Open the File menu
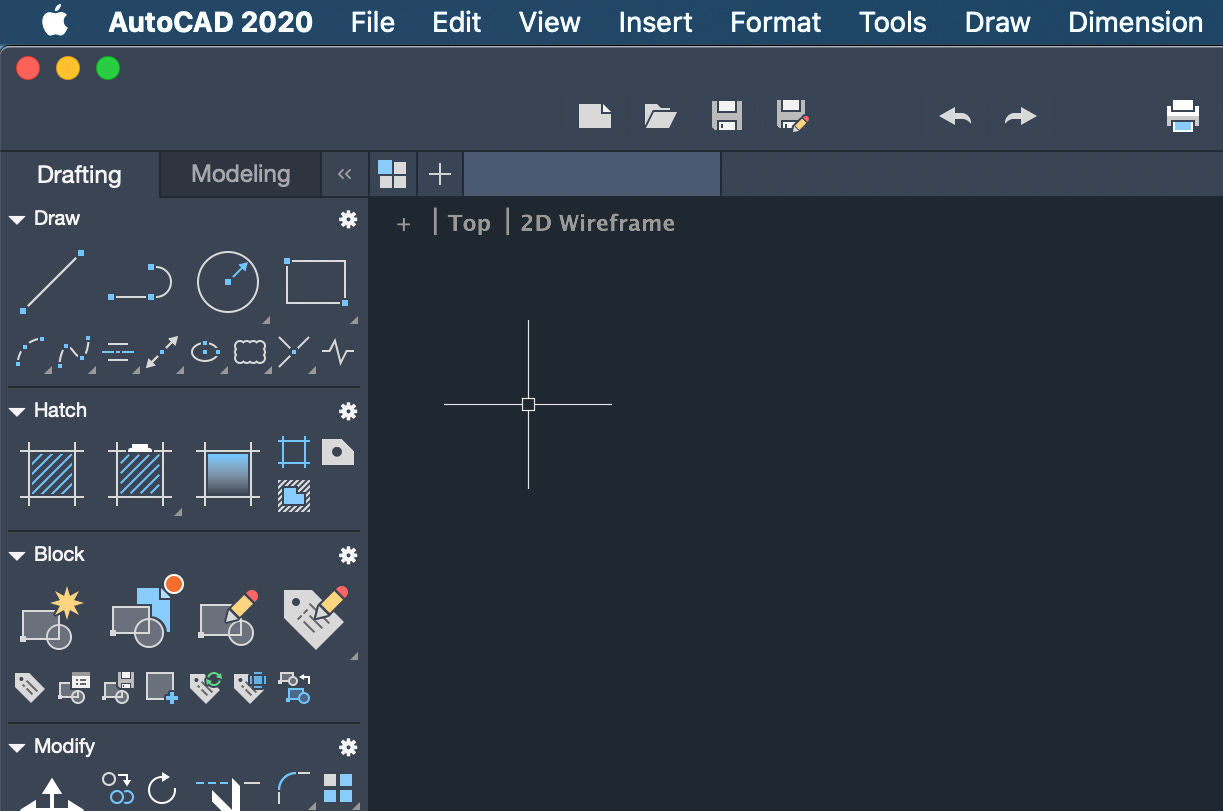1223x811 pixels. pyautogui.click(x=373, y=22)
